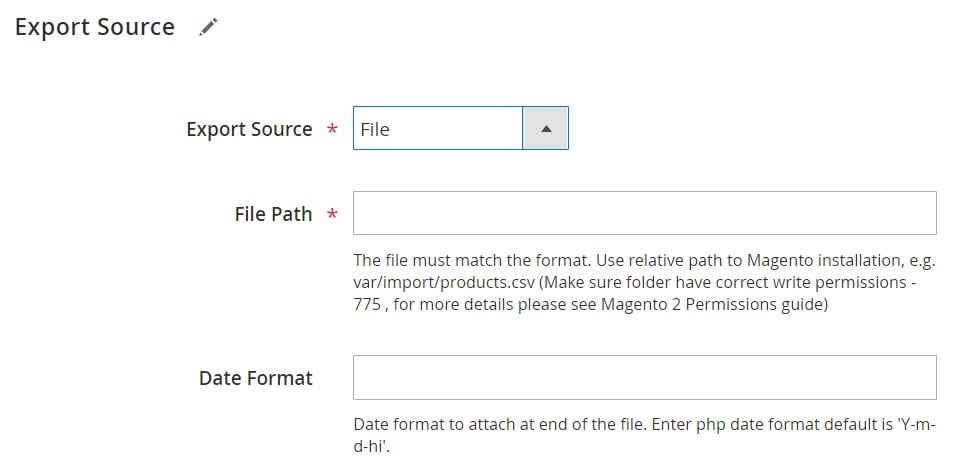Click 'Make sure folder have correct write permissions' text

(725, 283)
